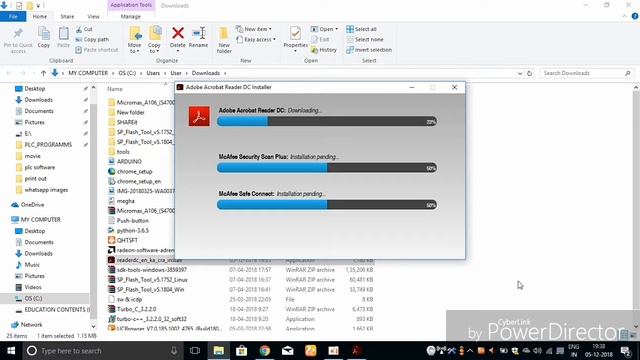The width and height of the screenshot is (640, 360).
Task: Click the clock showing 05-12-2018
Action: pos(599,351)
